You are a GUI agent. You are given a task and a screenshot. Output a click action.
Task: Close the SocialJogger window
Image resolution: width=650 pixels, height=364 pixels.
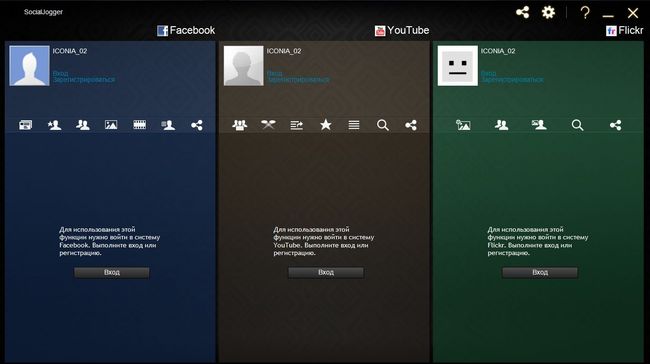pos(633,13)
